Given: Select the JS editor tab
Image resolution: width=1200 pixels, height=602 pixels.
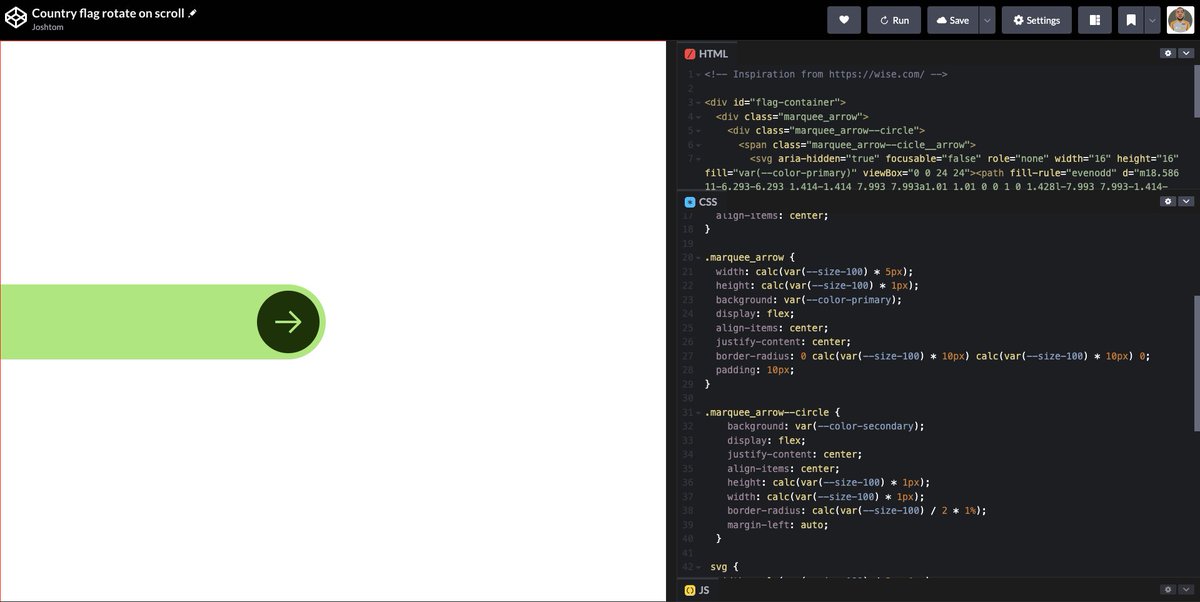Looking at the screenshot, I should pos(698,590).
